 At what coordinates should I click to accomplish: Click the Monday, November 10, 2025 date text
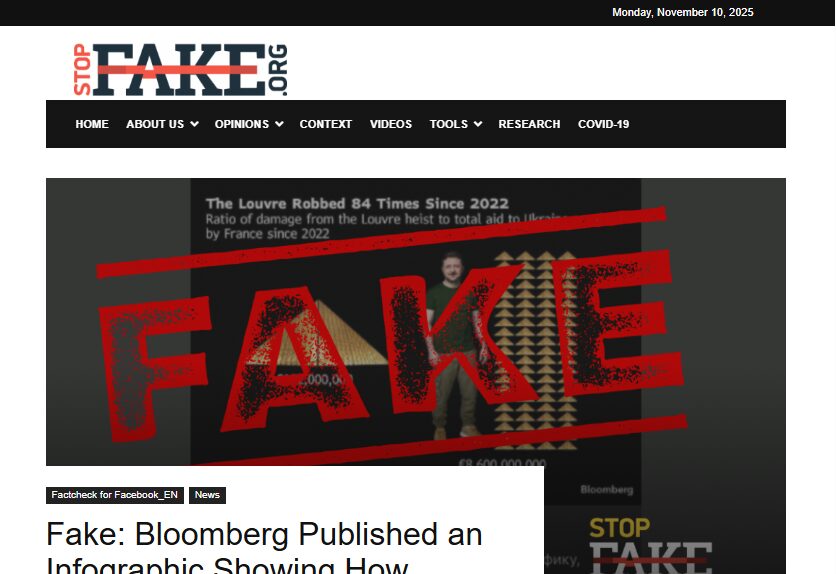pyautogui.click(x=682, y=12)
